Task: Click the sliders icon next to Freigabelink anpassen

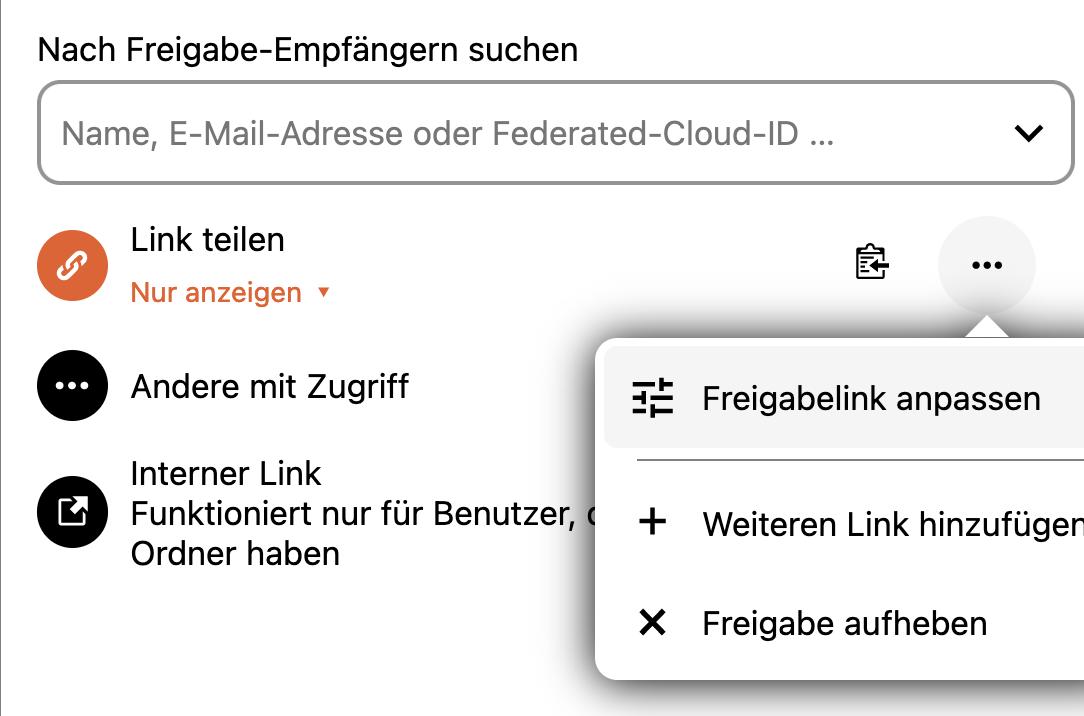Action: [x=653, y=398]
